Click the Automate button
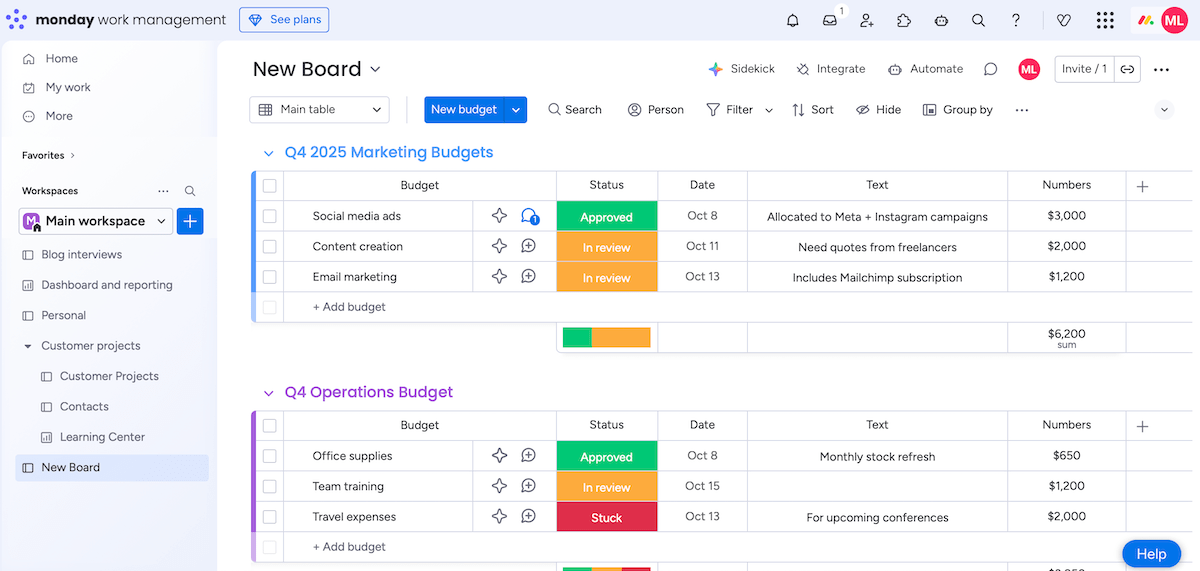Screen dimensions: 1200x571 925,69
